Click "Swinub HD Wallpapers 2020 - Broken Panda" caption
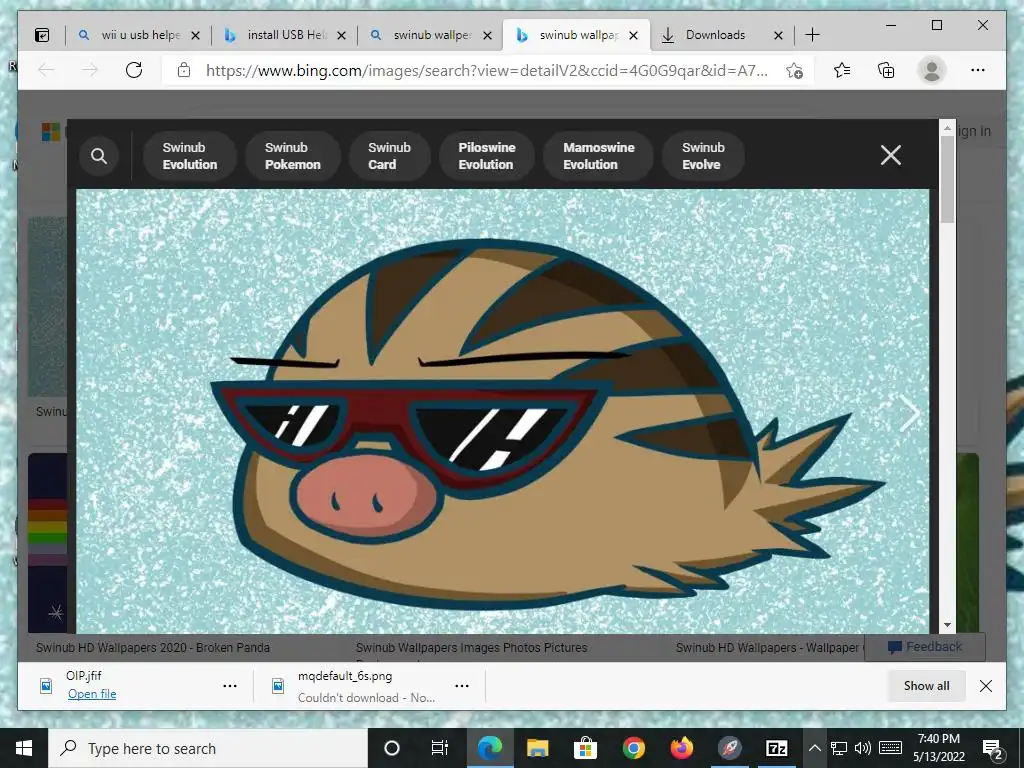 coord(153,648)
